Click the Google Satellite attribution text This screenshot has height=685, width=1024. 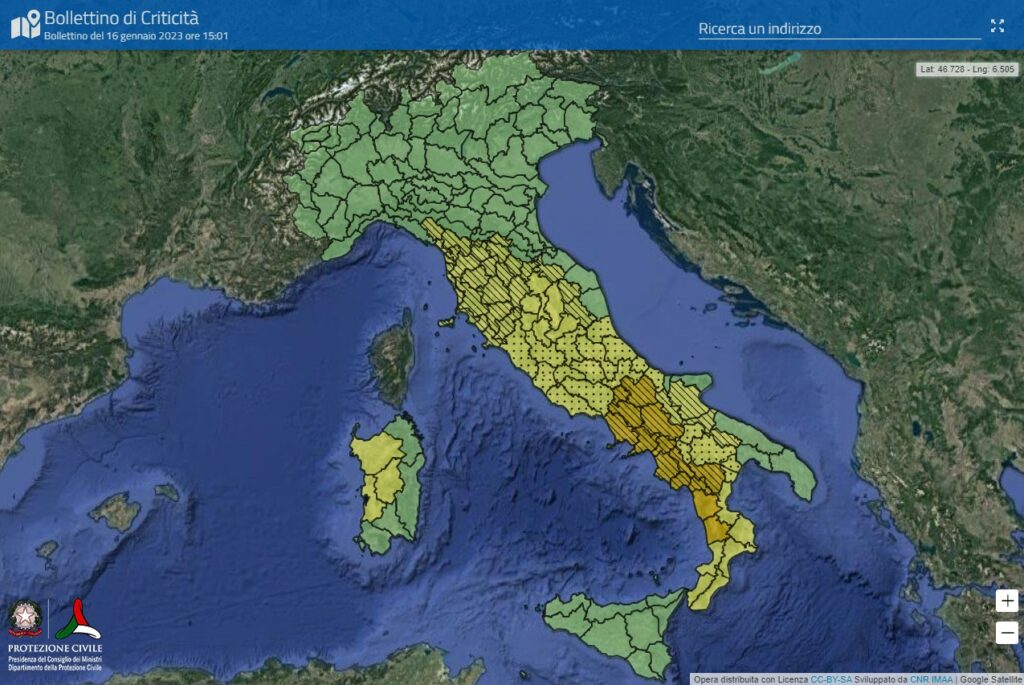(x=991, y=680)
